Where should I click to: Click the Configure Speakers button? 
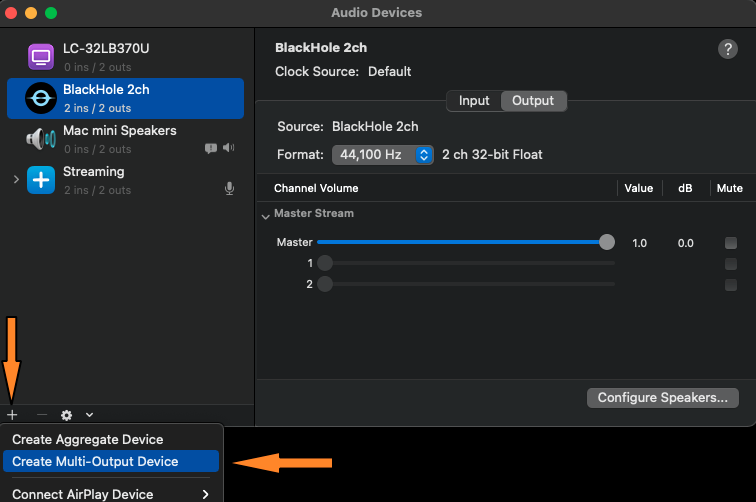point(662,398)
